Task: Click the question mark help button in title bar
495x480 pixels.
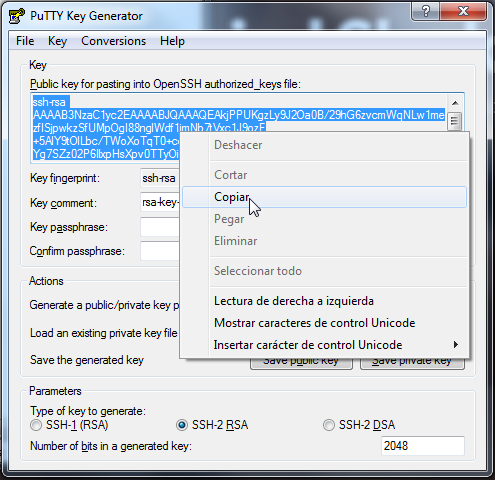Action: [426, 11]
